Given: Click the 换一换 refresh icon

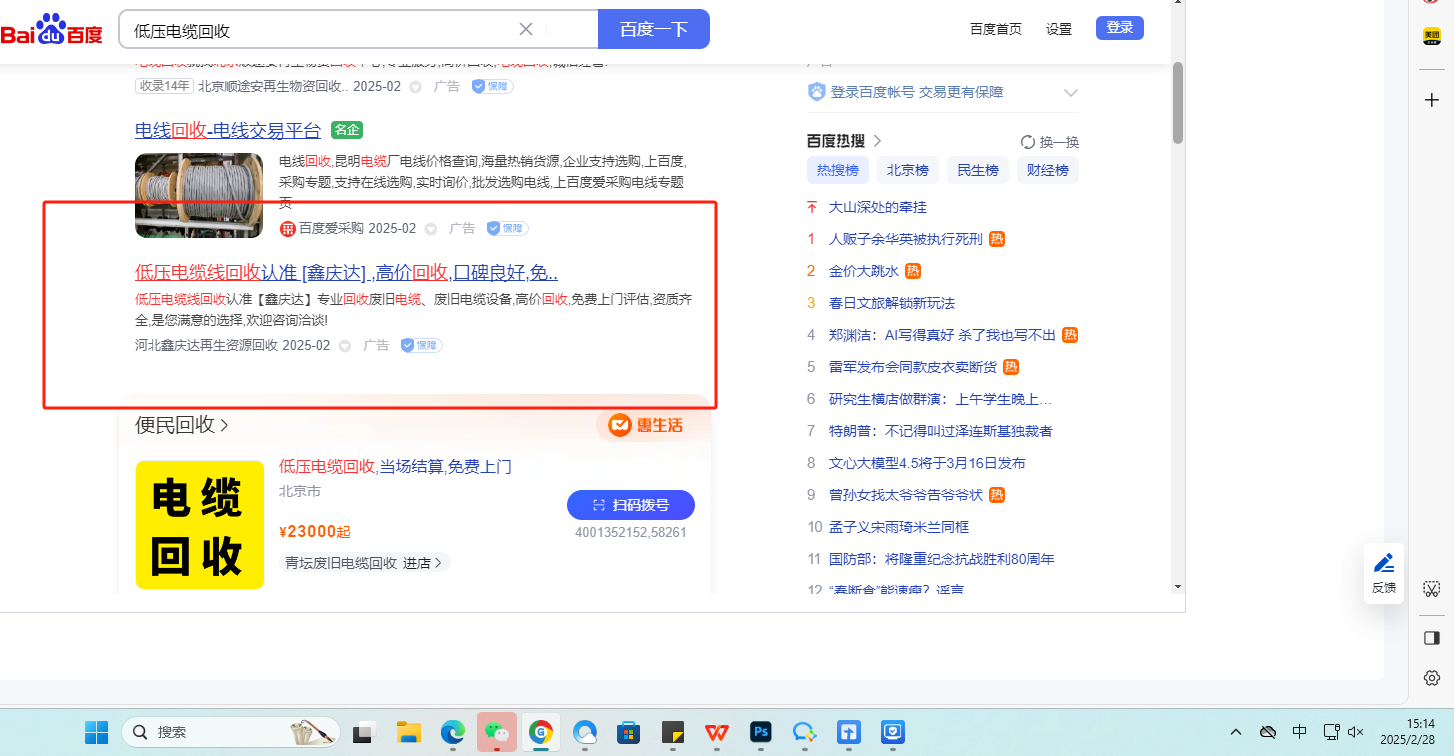Looking at the screenshot, I should click(1028, 142).
